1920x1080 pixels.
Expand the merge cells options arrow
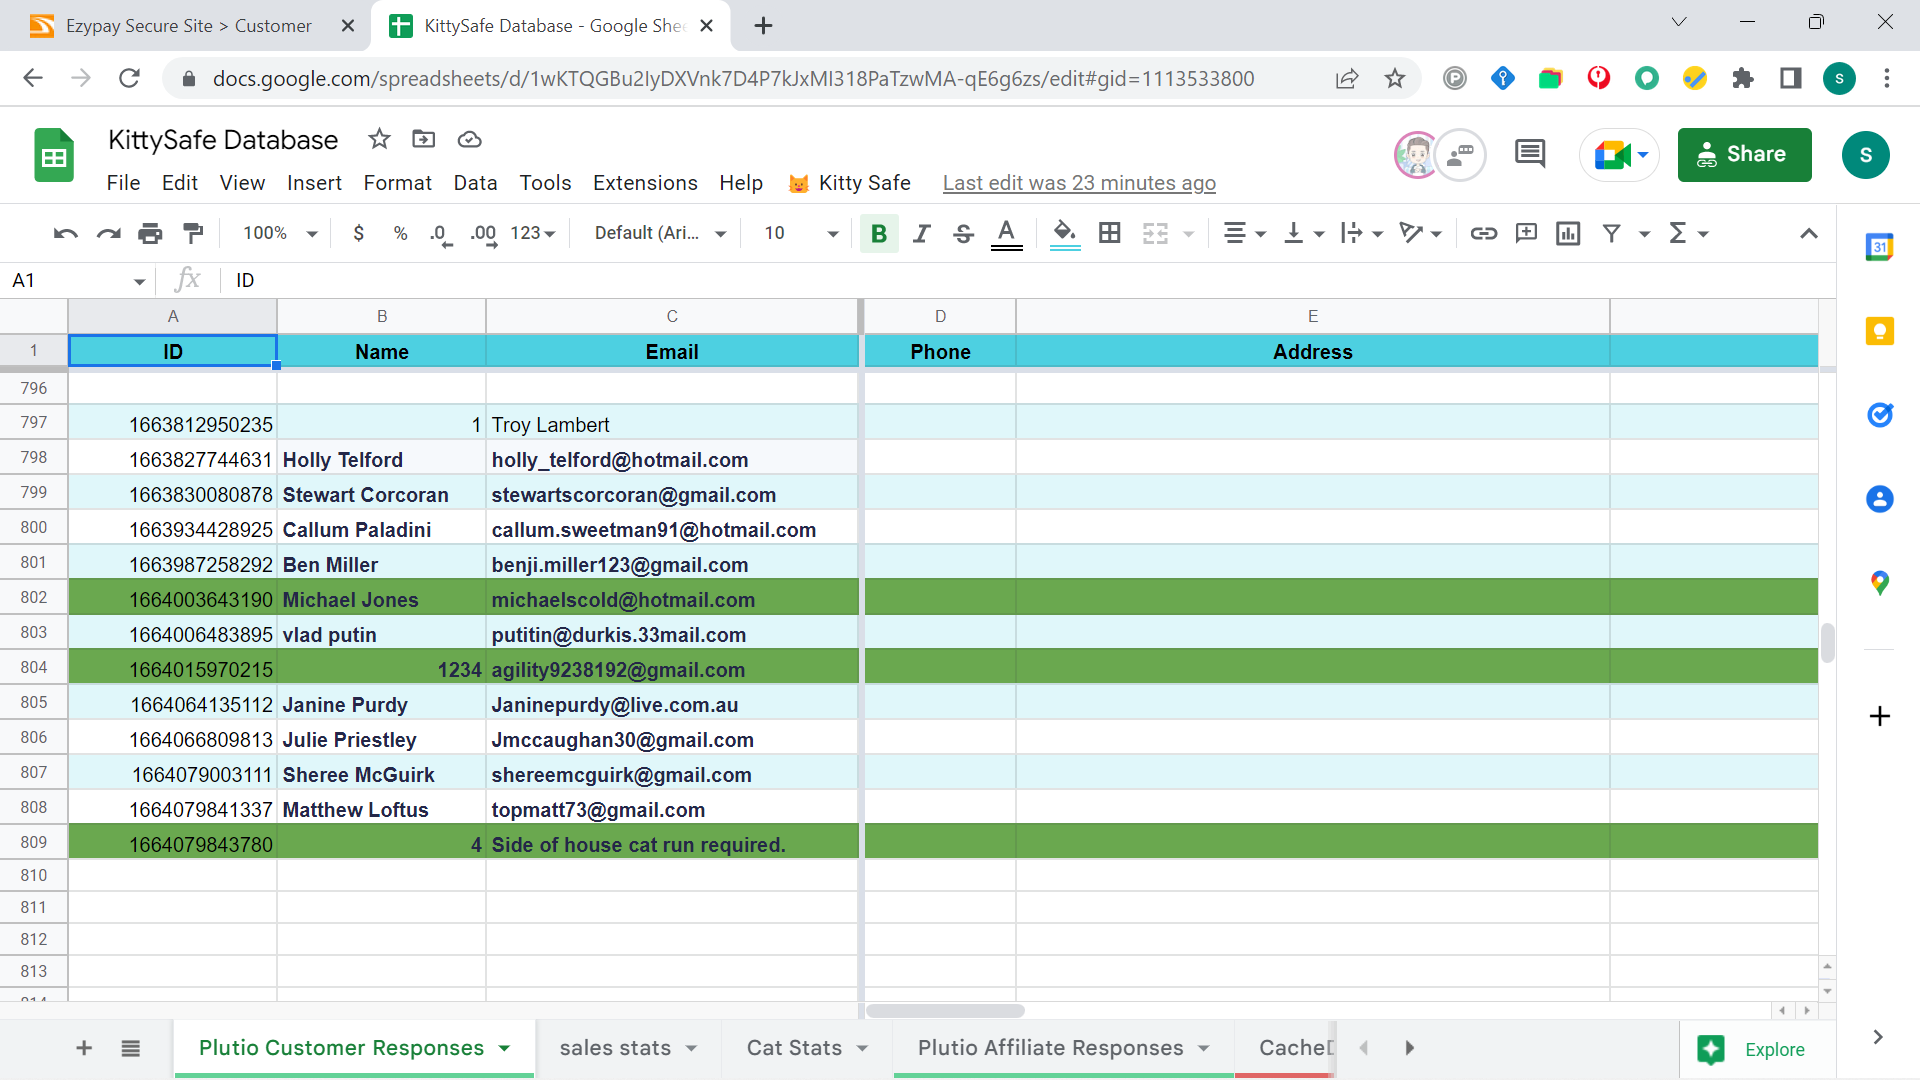coord(1189,234)
